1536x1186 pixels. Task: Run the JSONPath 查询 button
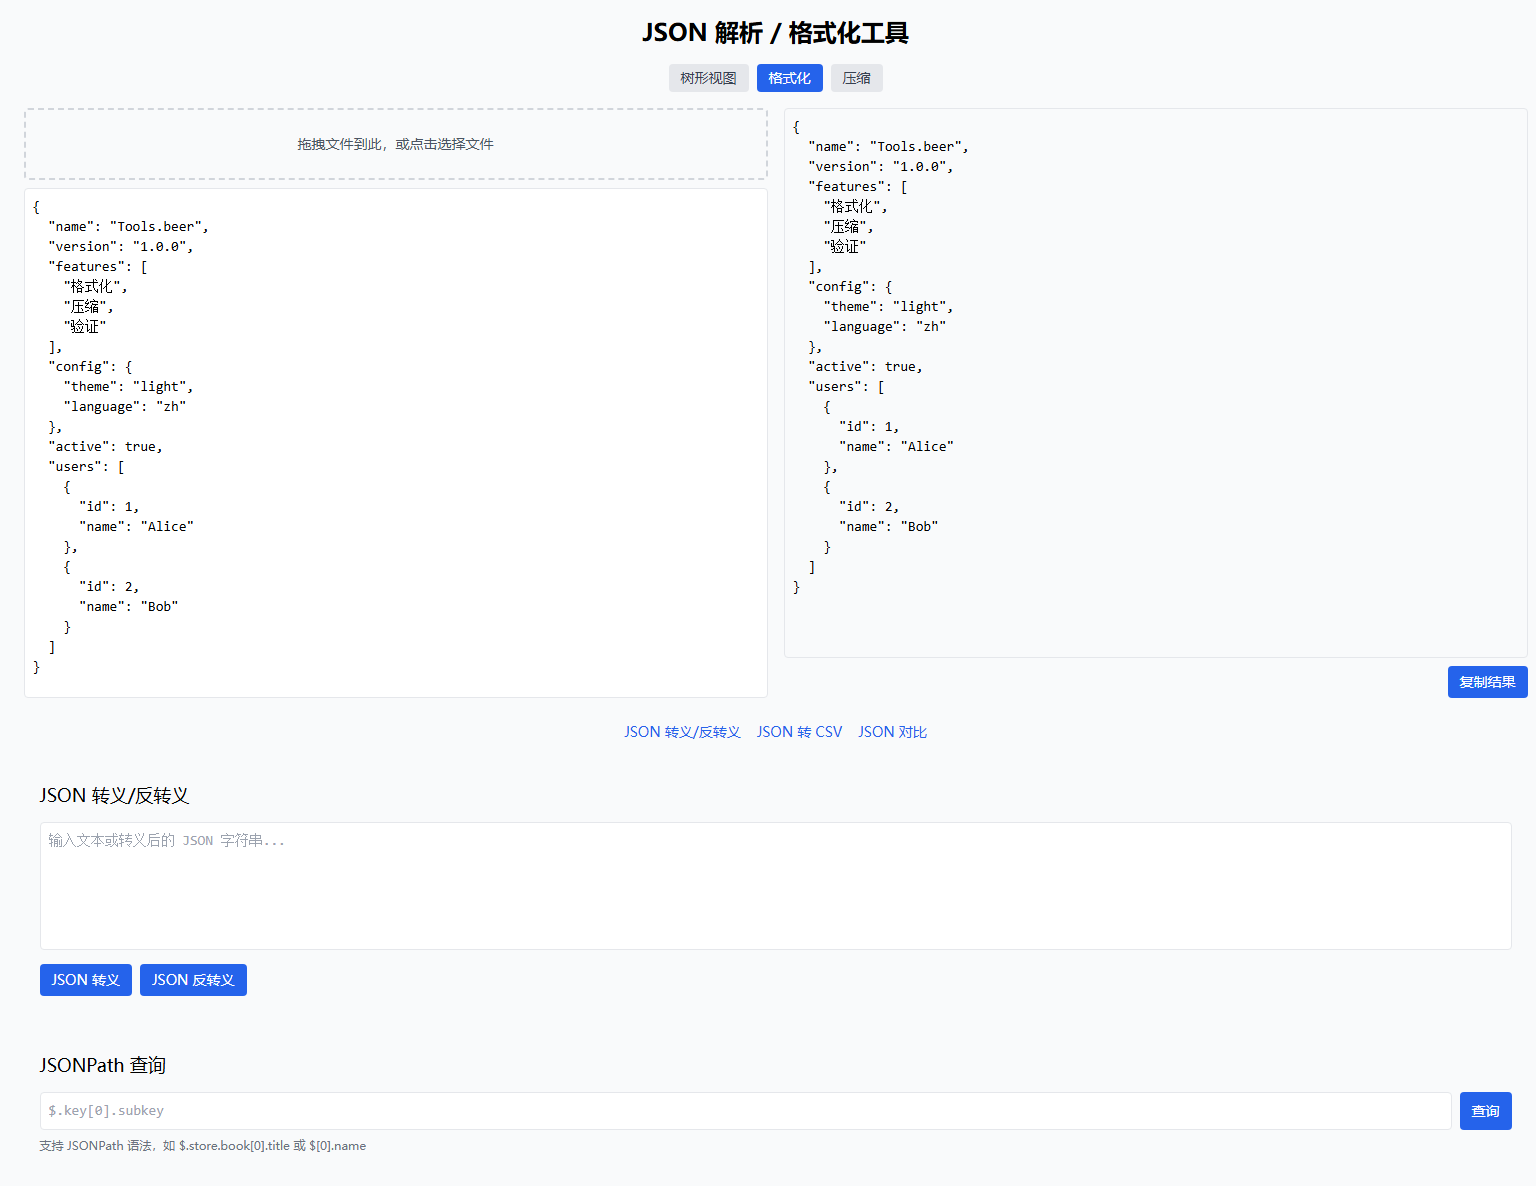[x=1485, y=1111]
